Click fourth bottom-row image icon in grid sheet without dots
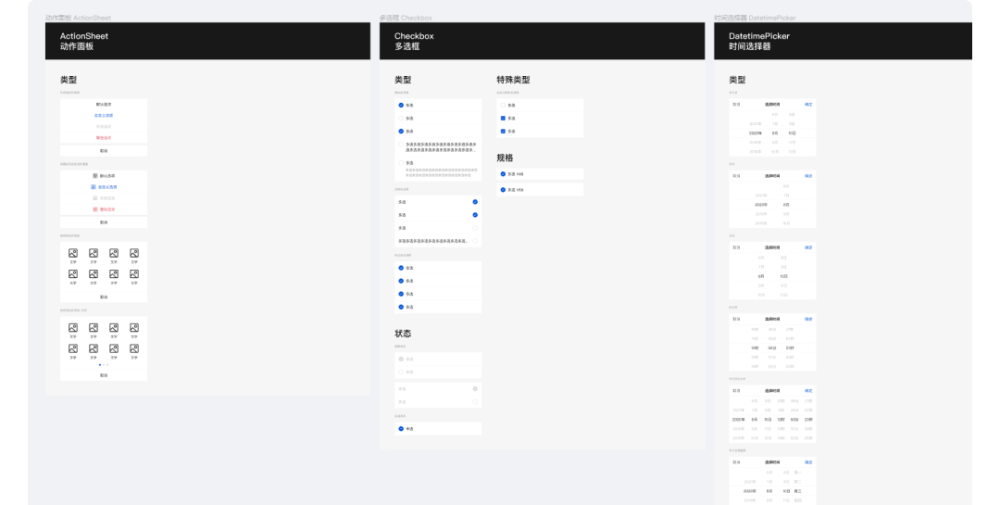Image resolution: width=1000 pixels, height=505 pixels. 134,274
